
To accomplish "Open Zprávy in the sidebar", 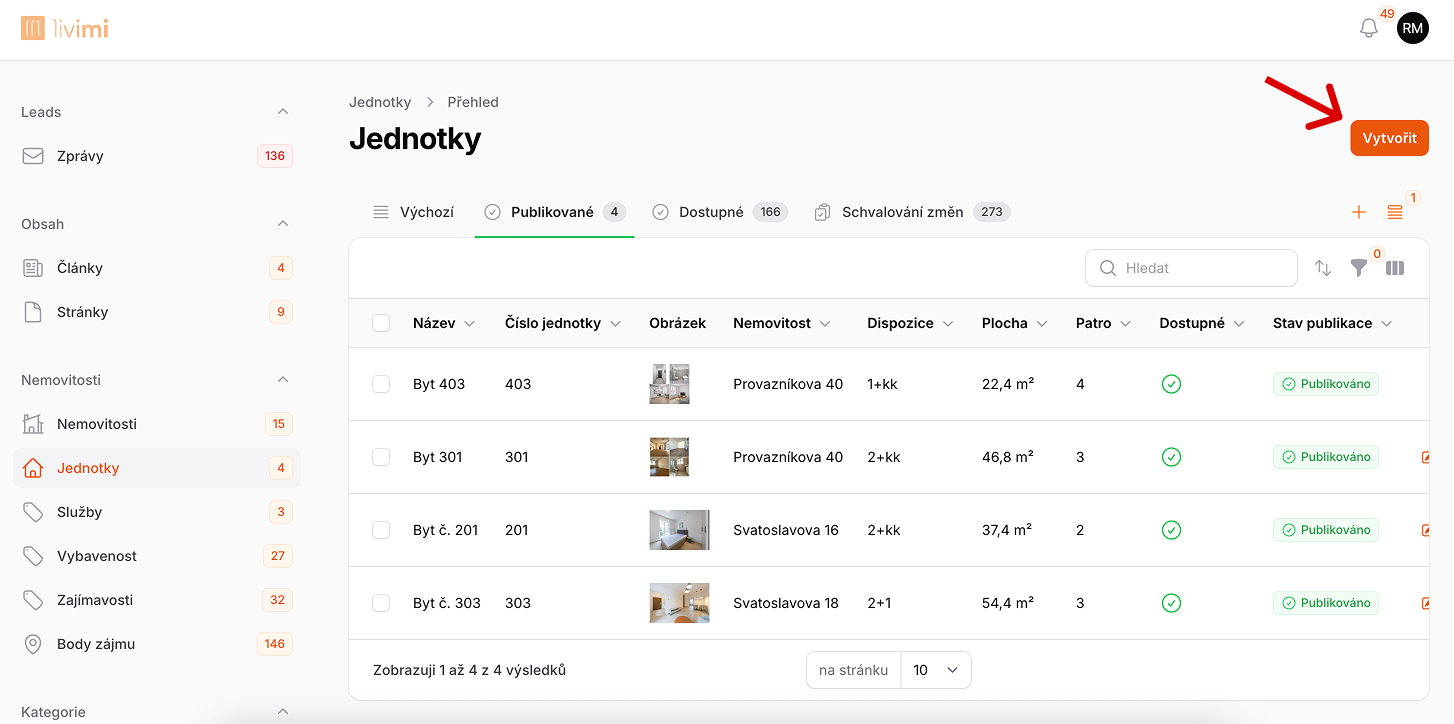I will [157, 156].
